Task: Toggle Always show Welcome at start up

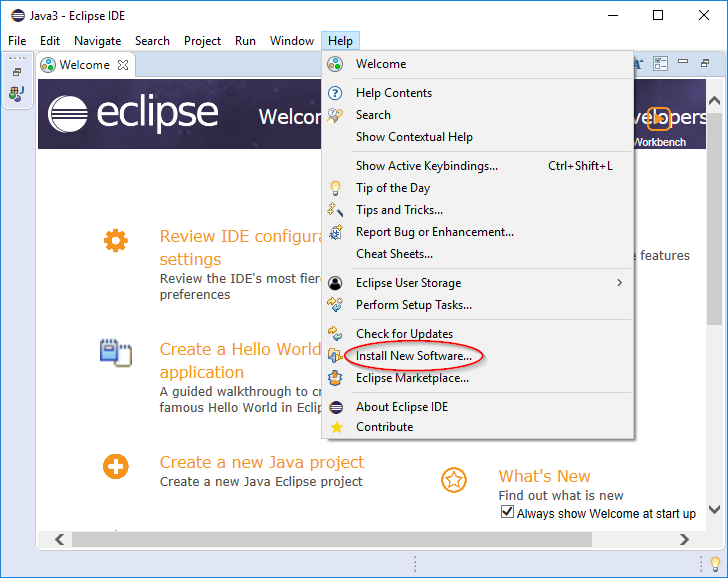Action: tap(507, 513)
